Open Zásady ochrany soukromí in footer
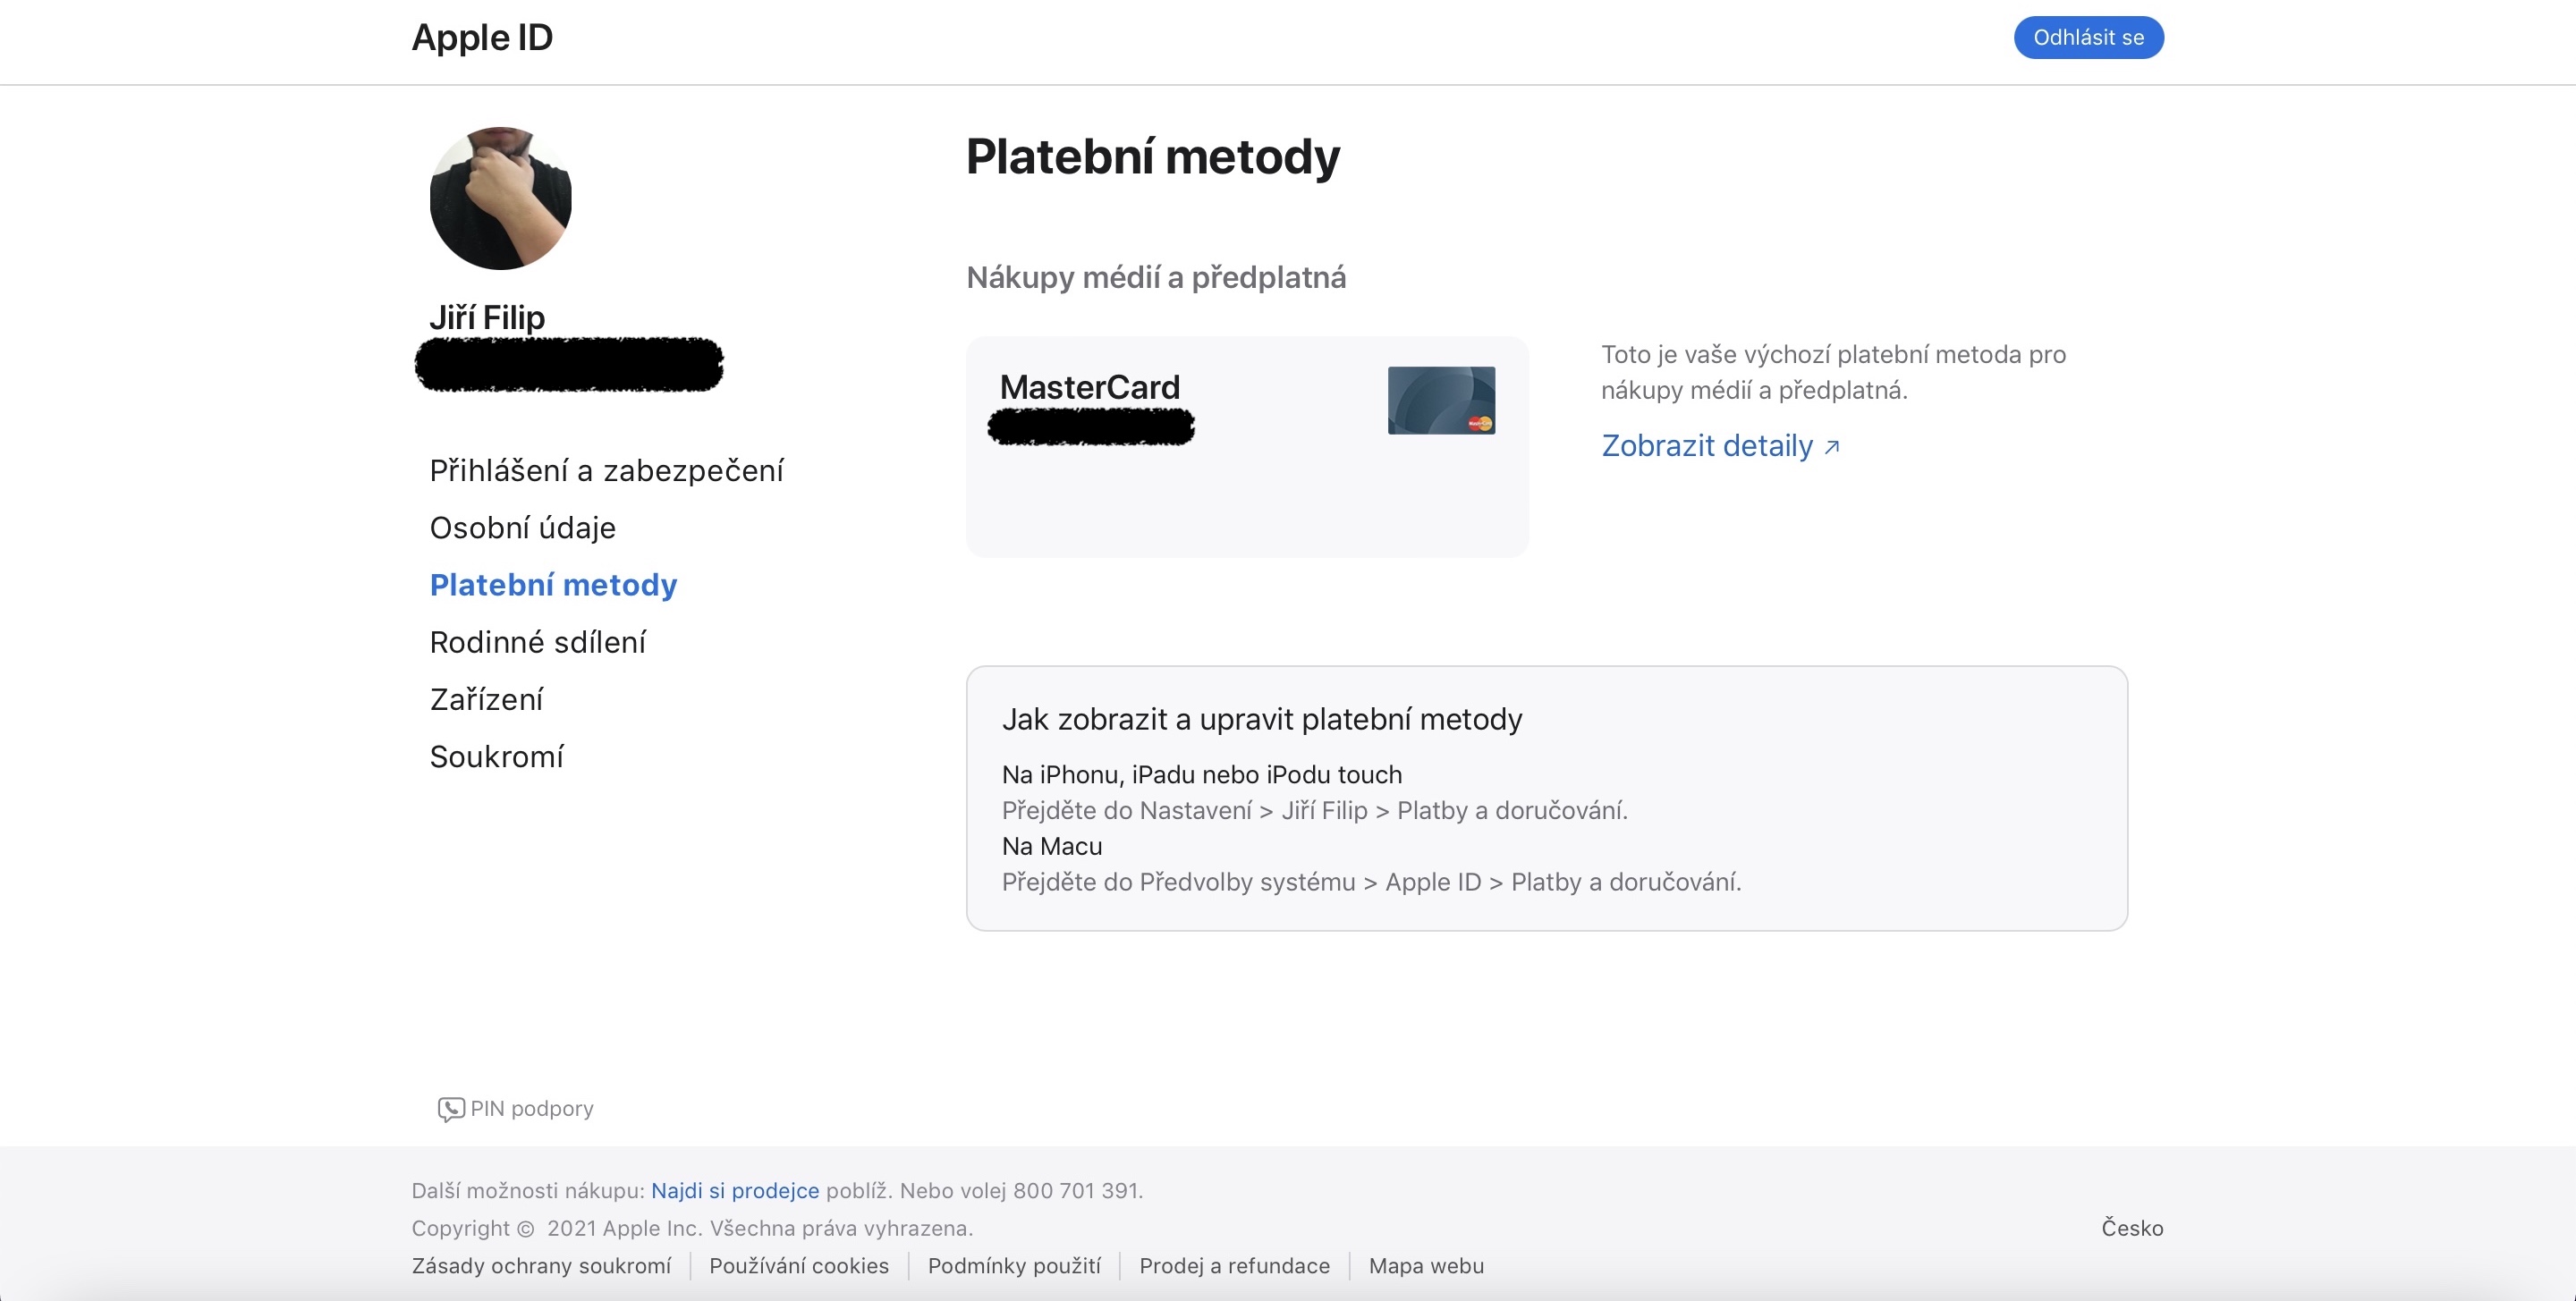 (541, 1266)
